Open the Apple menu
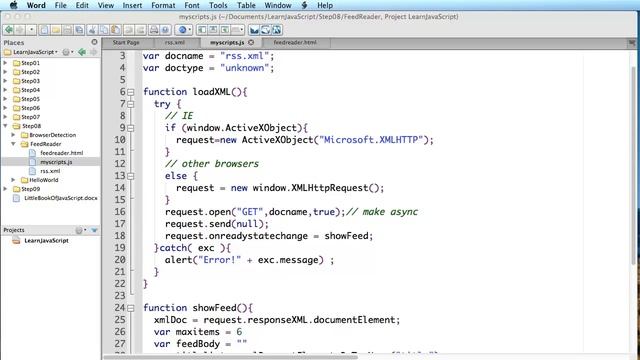The height and width of the screenshot is (360, 640). [13, 5]
